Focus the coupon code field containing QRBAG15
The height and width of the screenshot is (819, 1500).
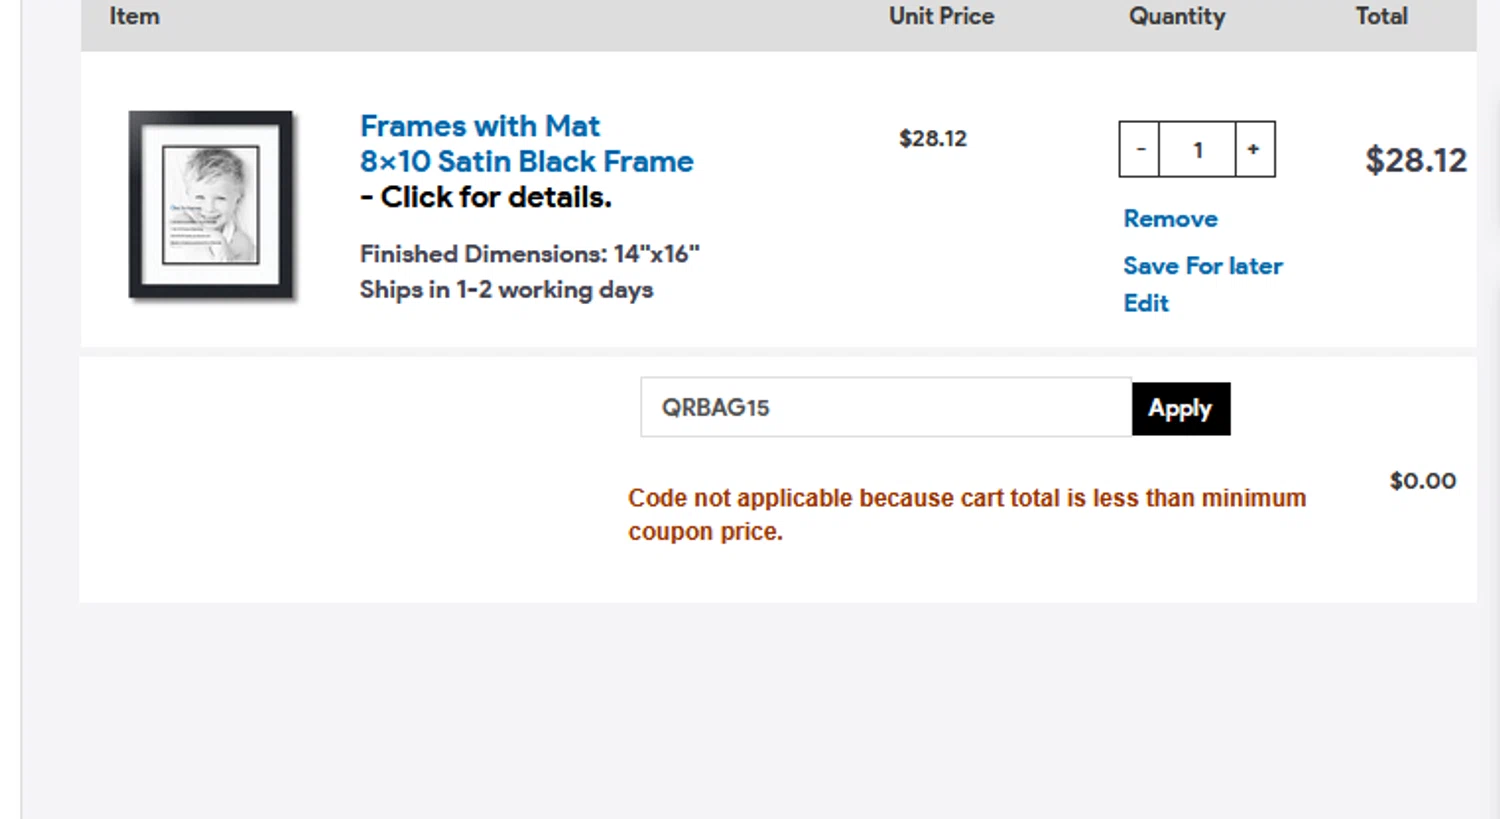click(x=885, y=408)
